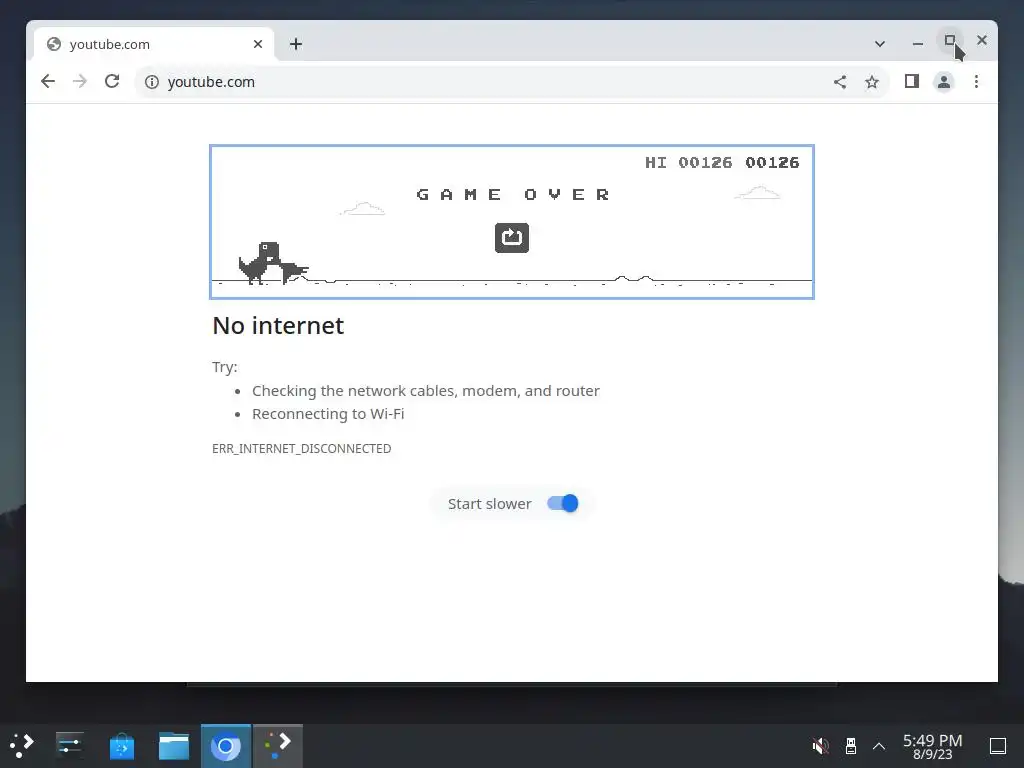Open the second launcher taskbar entry
The image size is (1024, 768).
coord(278,746)
